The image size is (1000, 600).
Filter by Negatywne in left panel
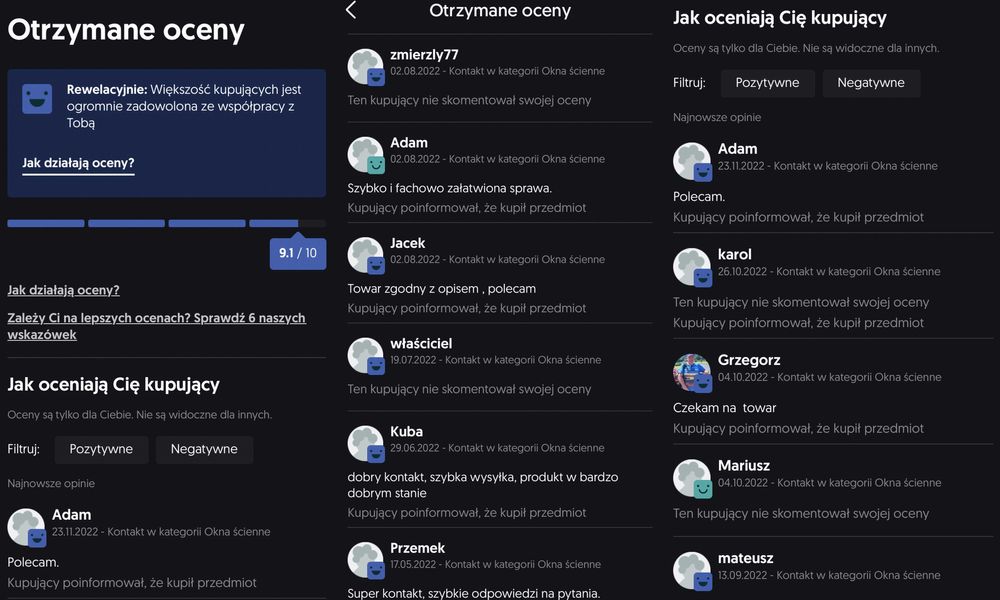(204, 449)
